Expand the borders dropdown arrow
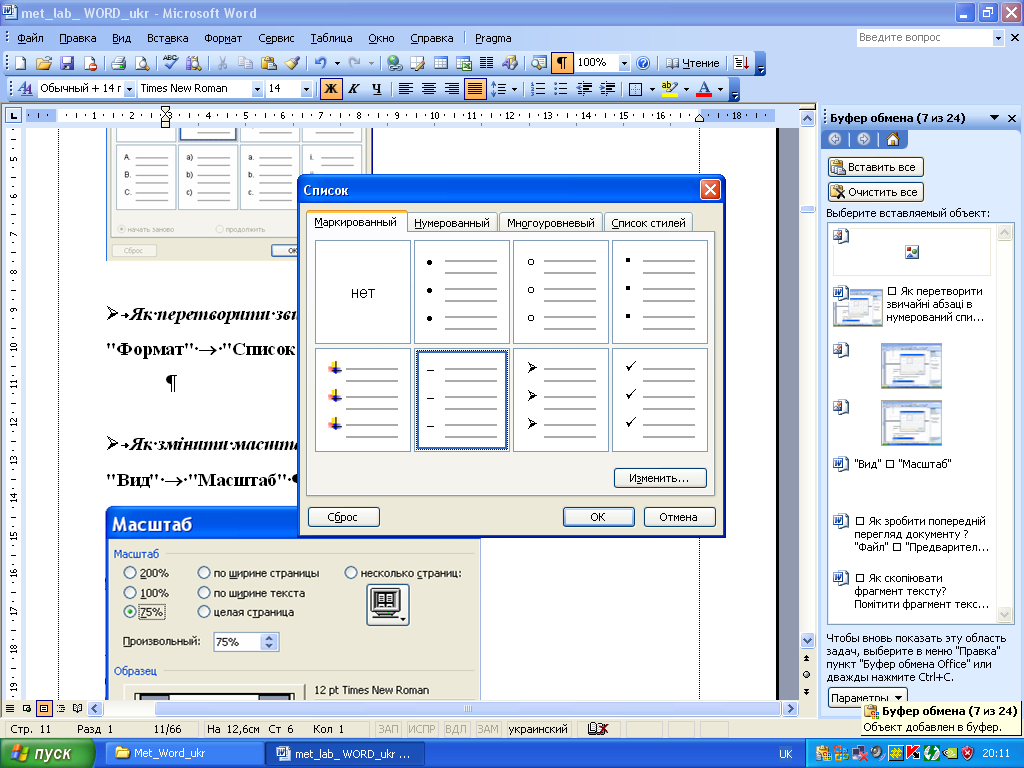1024x768 pixels. (652, 89)
